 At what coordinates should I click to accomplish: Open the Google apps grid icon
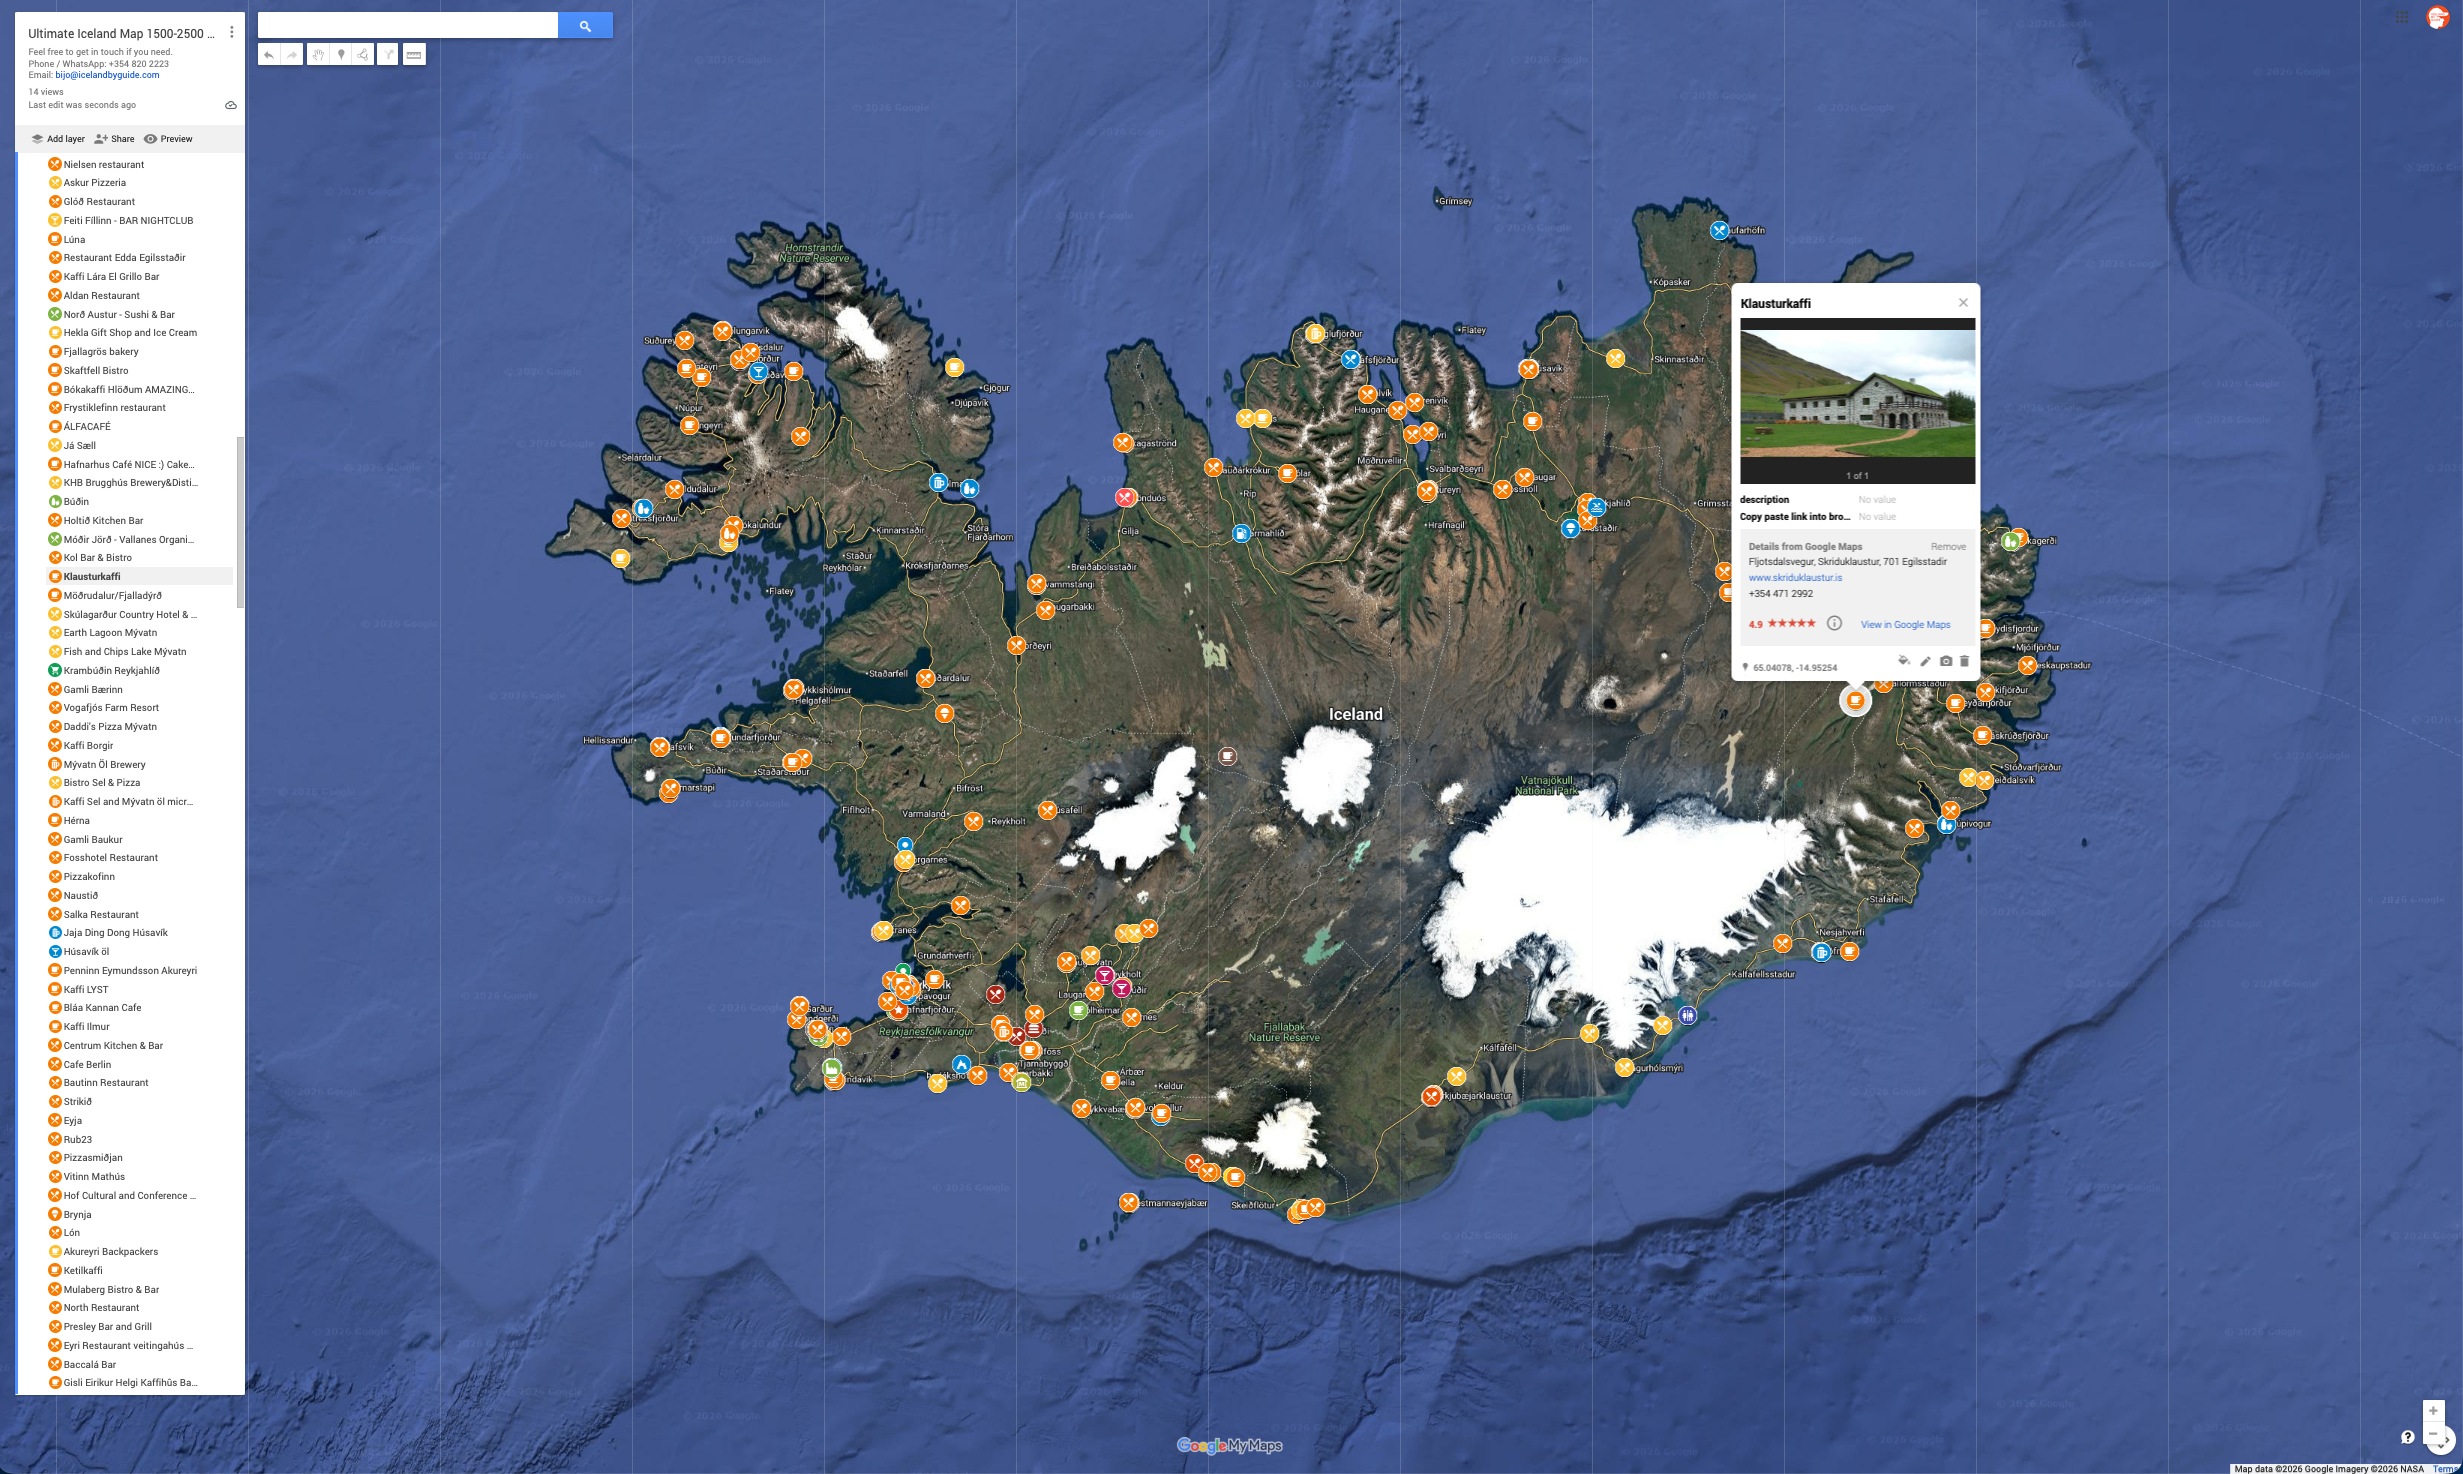click(x=2402, y=17)
